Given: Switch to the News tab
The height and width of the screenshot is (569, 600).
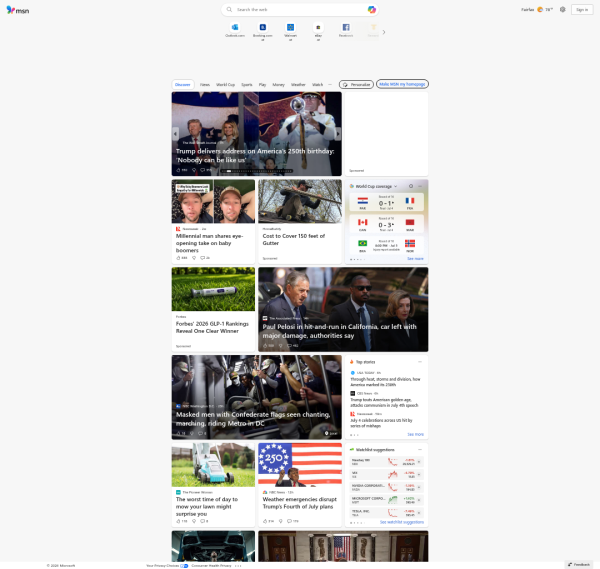Looking at the screenshot, I should click(205, 85).
